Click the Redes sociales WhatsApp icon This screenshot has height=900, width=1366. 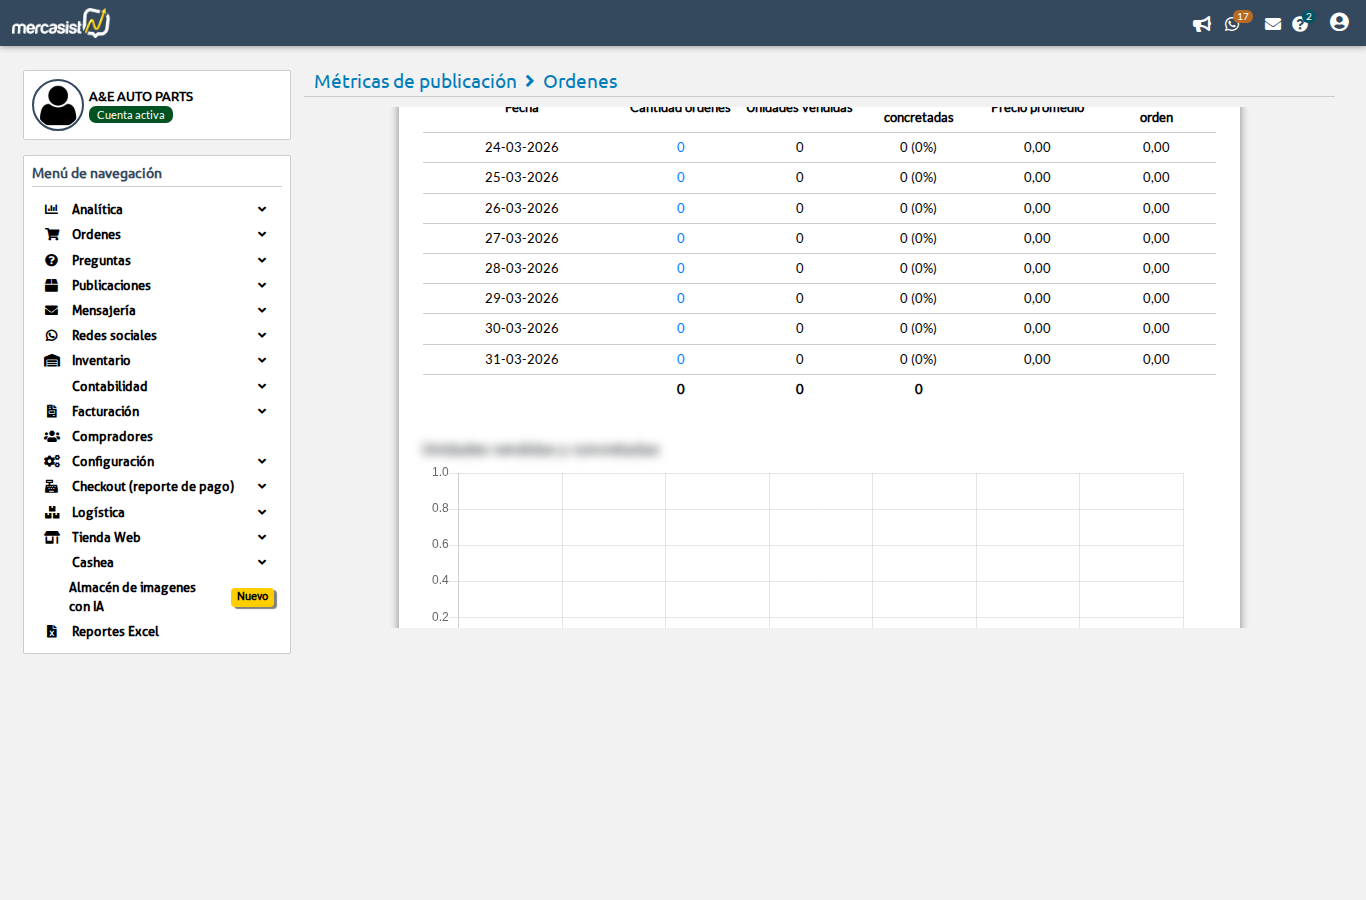(51, 335)
